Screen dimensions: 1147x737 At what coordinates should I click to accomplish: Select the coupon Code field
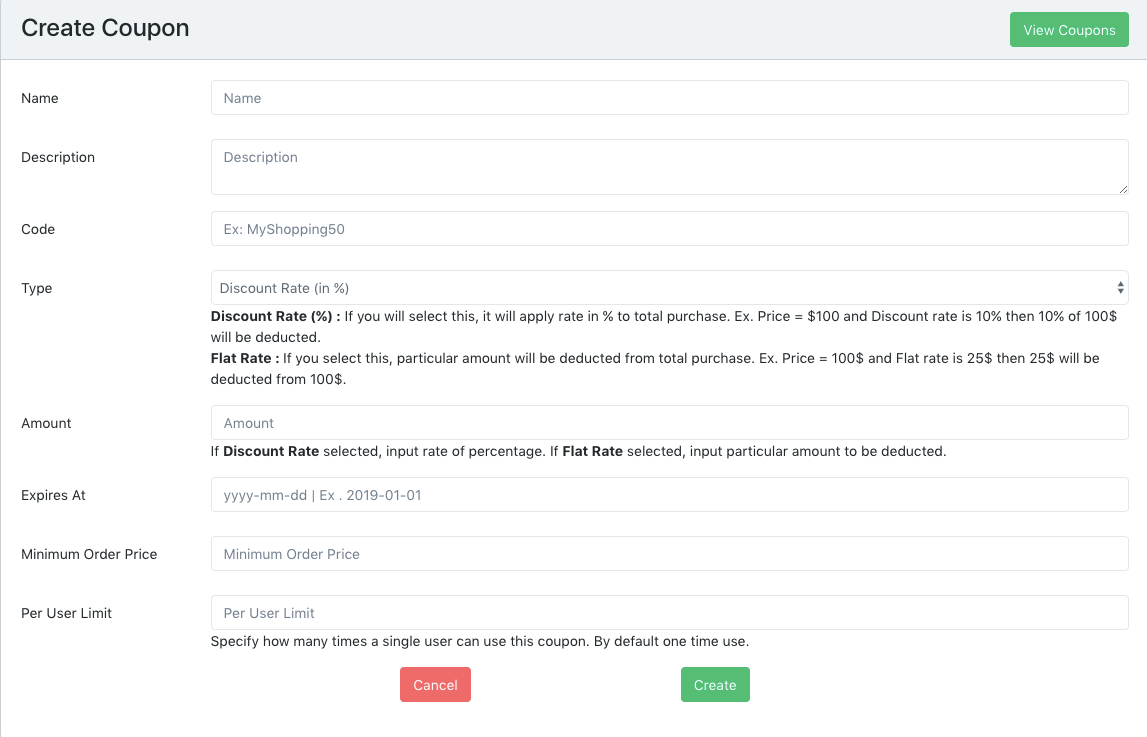(x=669, y=229)
